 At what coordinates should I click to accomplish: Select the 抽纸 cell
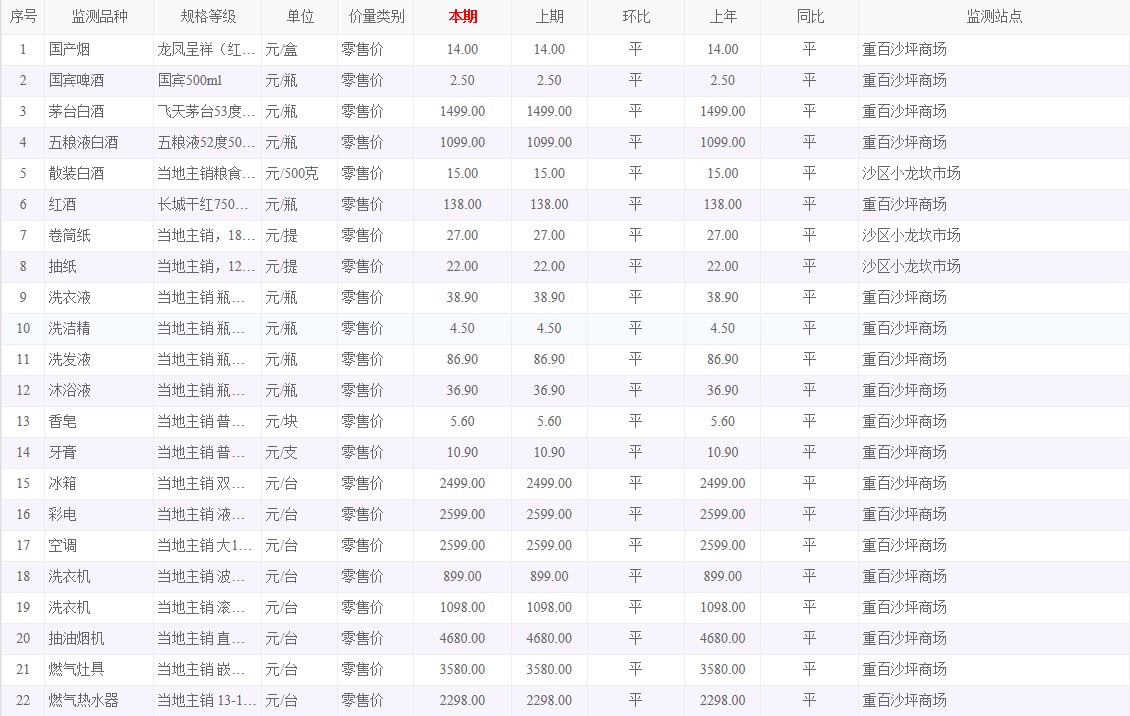pos(62,267)
